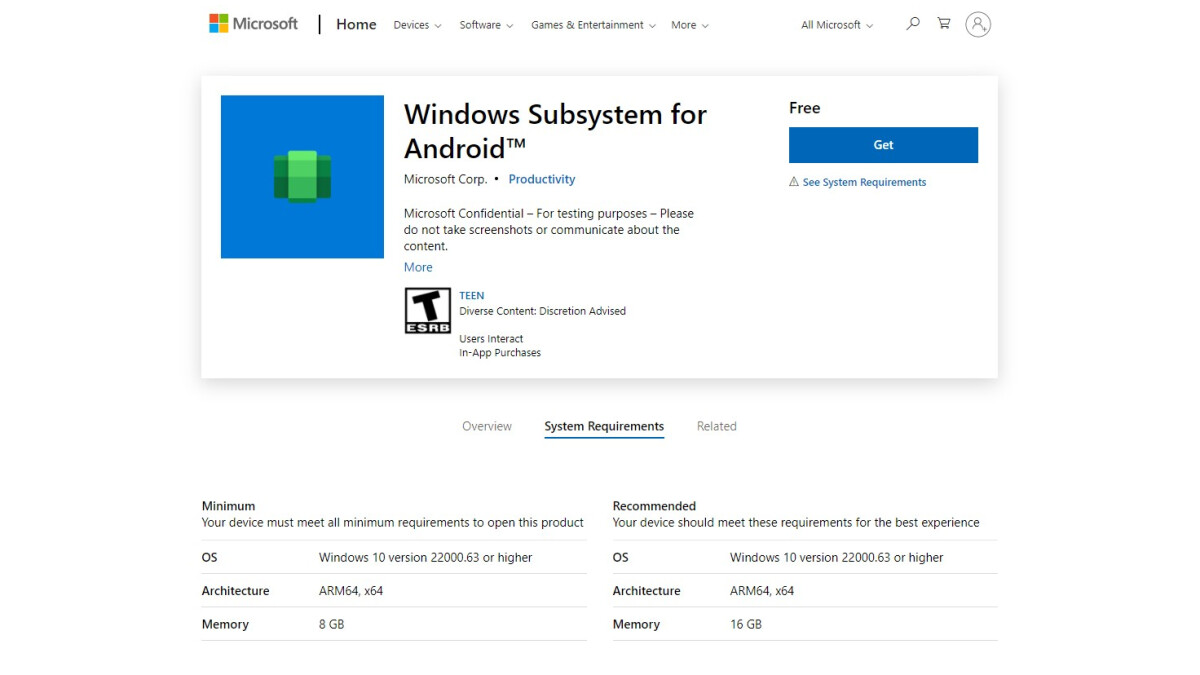The width and height of the screenshot is (1200, 675).
Task: Switch to the Overview tab
Action: point(487,426)
